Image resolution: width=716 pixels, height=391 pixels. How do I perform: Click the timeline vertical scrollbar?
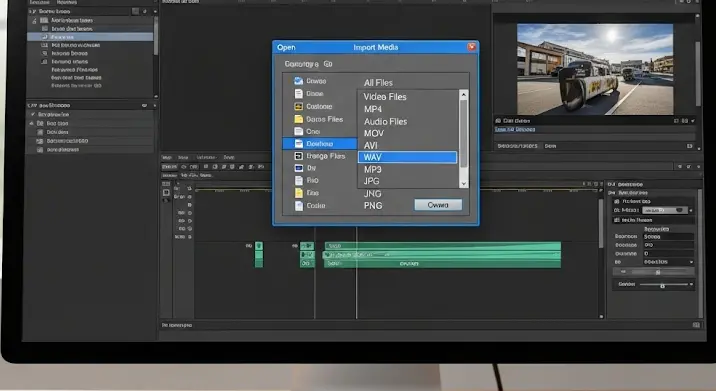(601, 224)
